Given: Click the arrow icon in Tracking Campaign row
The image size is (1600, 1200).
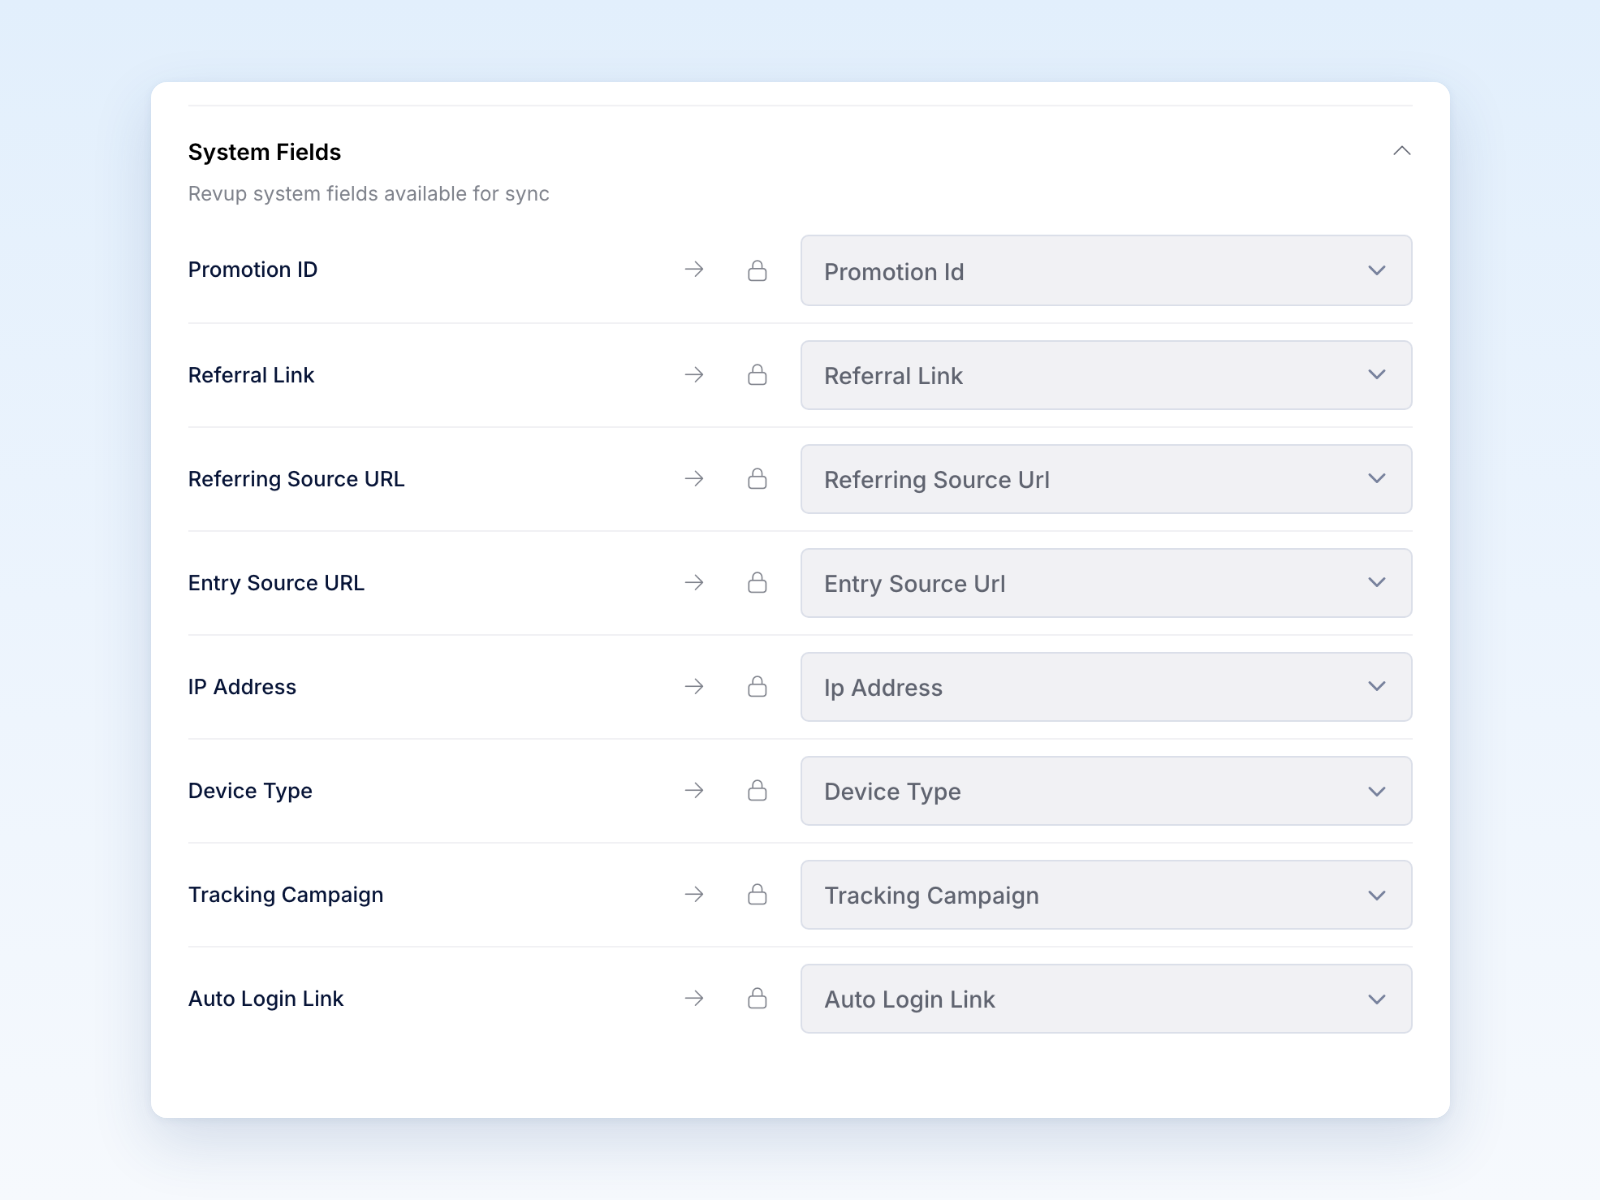Looking at the screenshot, I should 694,895.
